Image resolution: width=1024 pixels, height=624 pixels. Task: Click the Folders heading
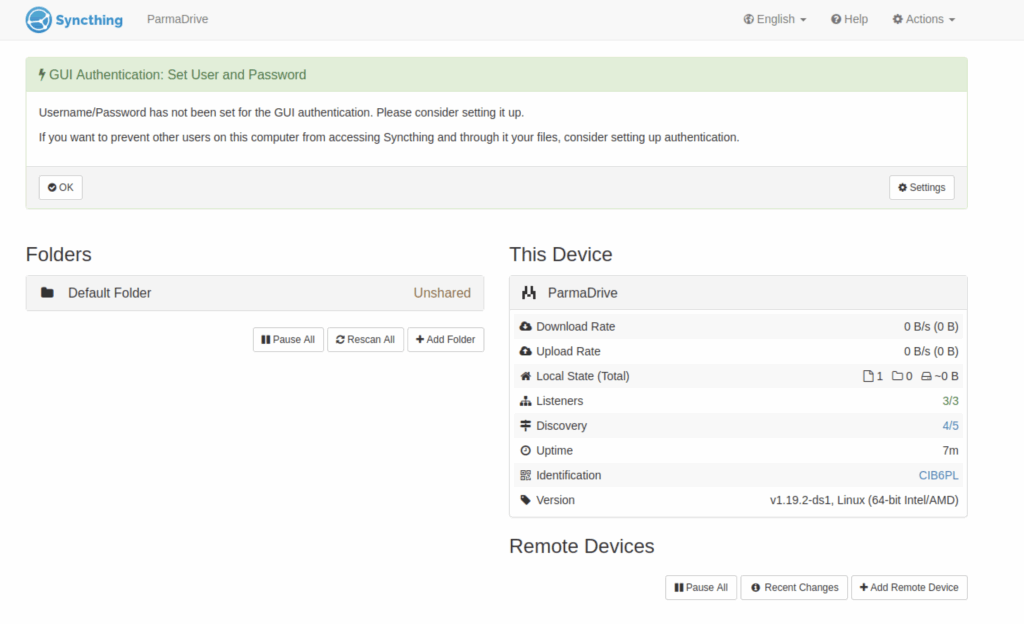coord(59,255)
